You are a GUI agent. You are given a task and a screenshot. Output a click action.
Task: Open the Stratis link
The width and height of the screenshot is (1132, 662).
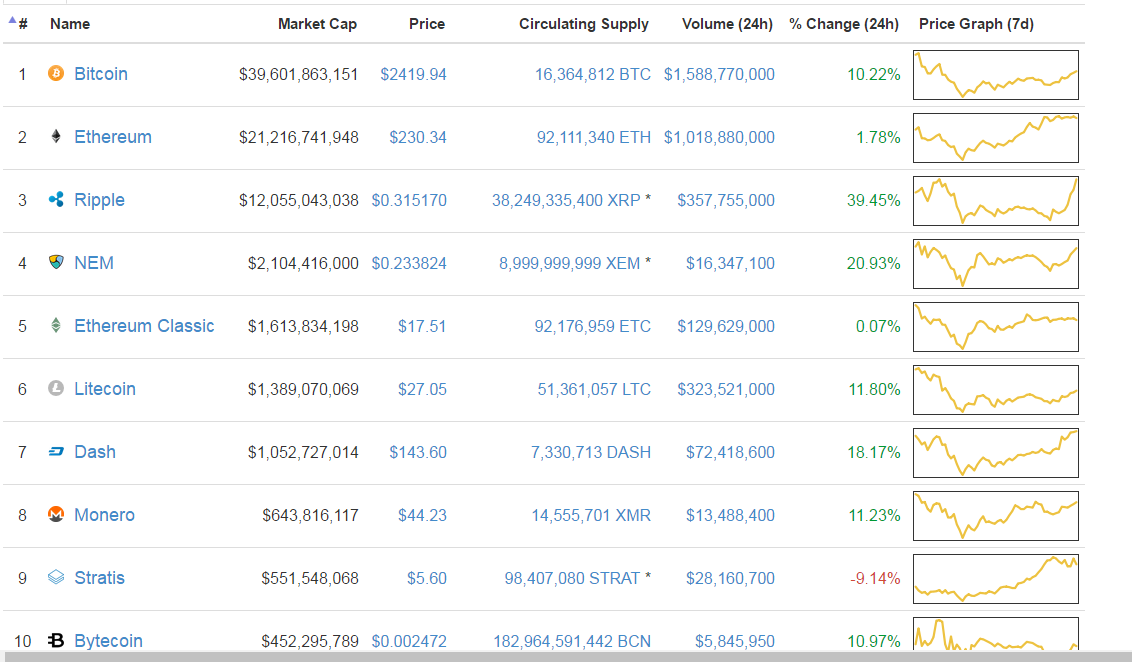pos(100,578)
